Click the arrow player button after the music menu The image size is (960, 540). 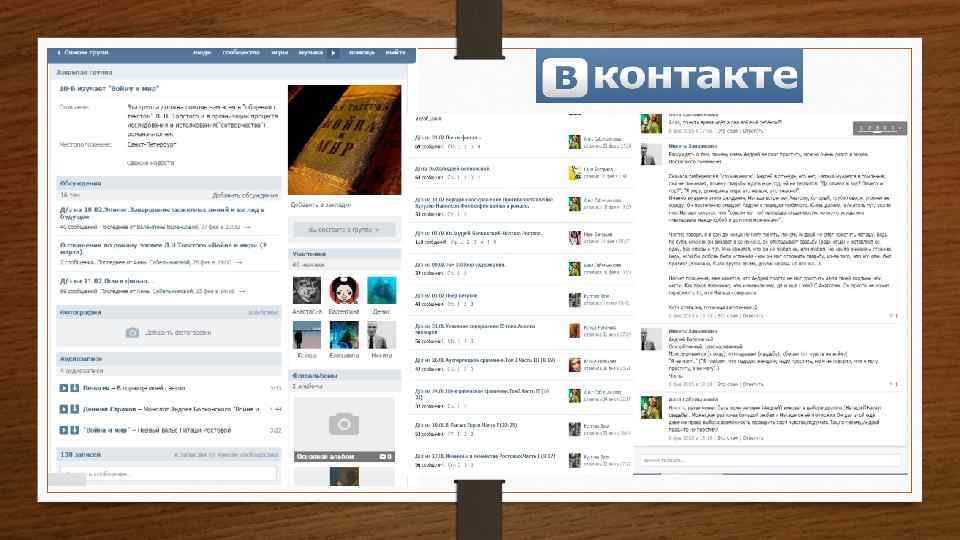333,53
